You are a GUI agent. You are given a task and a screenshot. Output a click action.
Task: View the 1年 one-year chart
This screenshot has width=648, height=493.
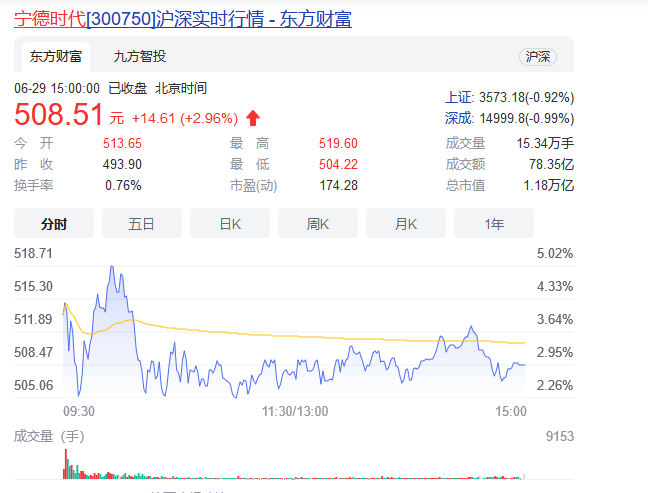pos(493,223)
